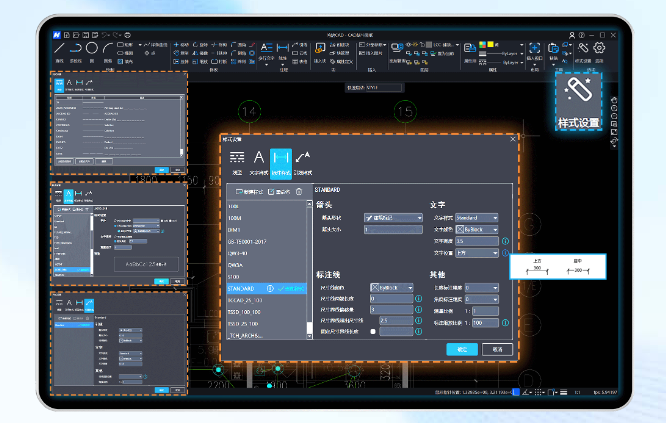Choose the Polyline tool in ribbon
Image resolution: width=666 pixels, height=423 pixels.
point(75,47)
